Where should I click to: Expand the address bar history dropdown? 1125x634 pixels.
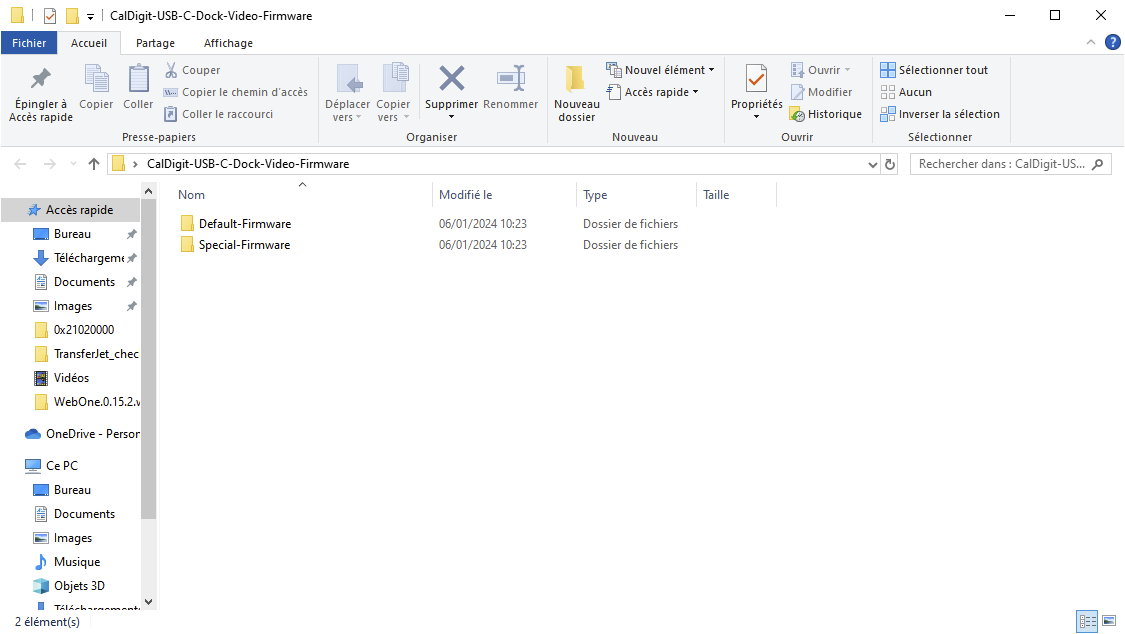(x=872, y=164)
